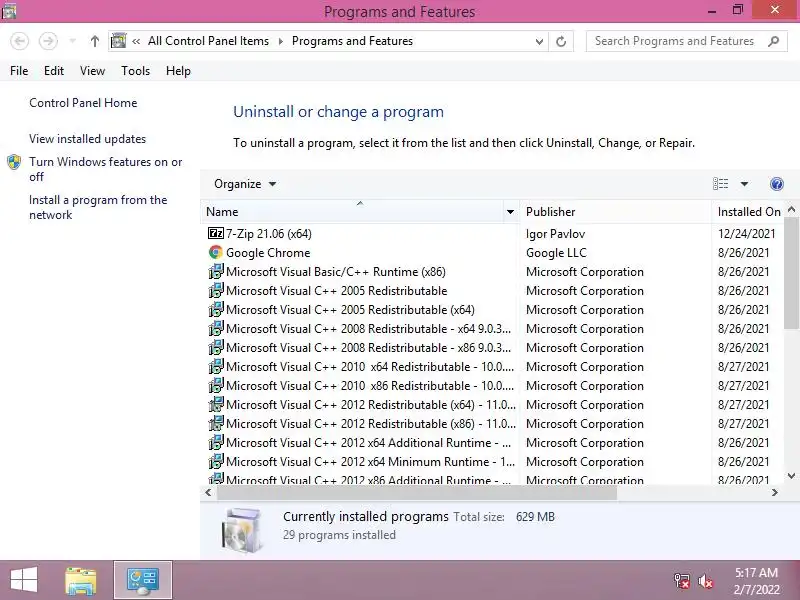Open the More view options arrow

coord(744,184)
